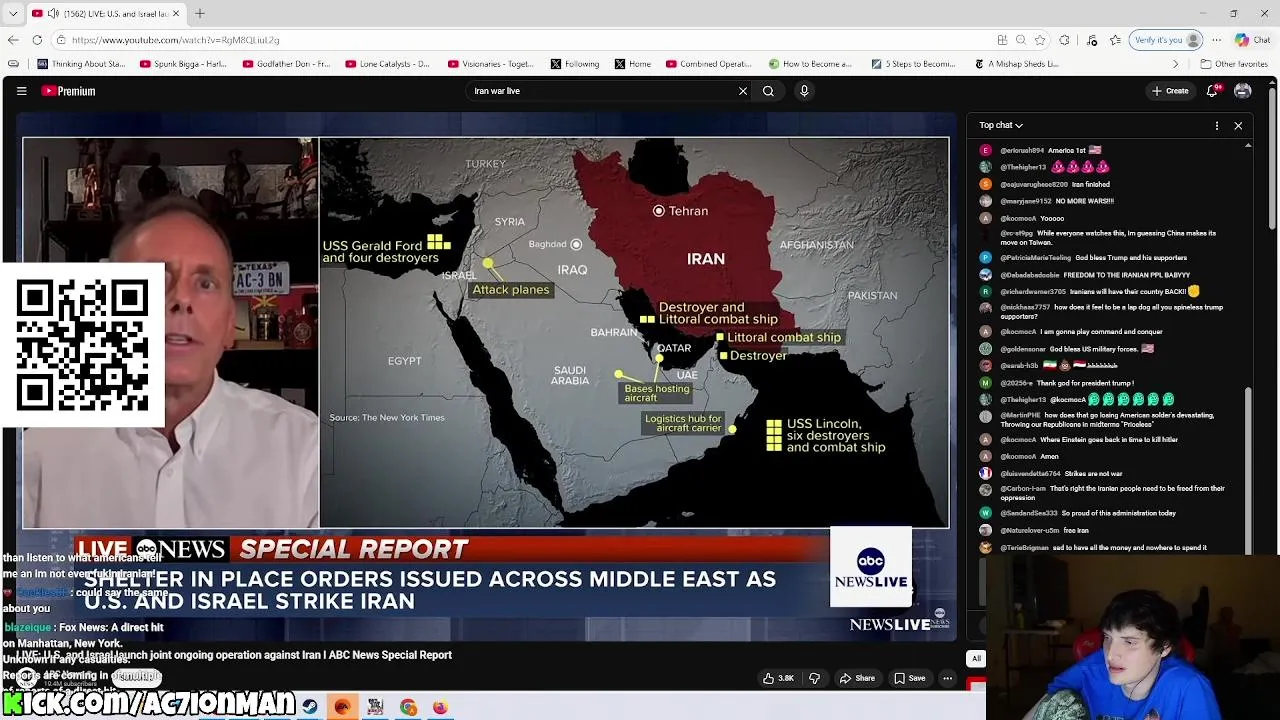Open the split screen icon in address bar
The width and height of the screenshot is (1280, 720).
[x=1002, y=40]
